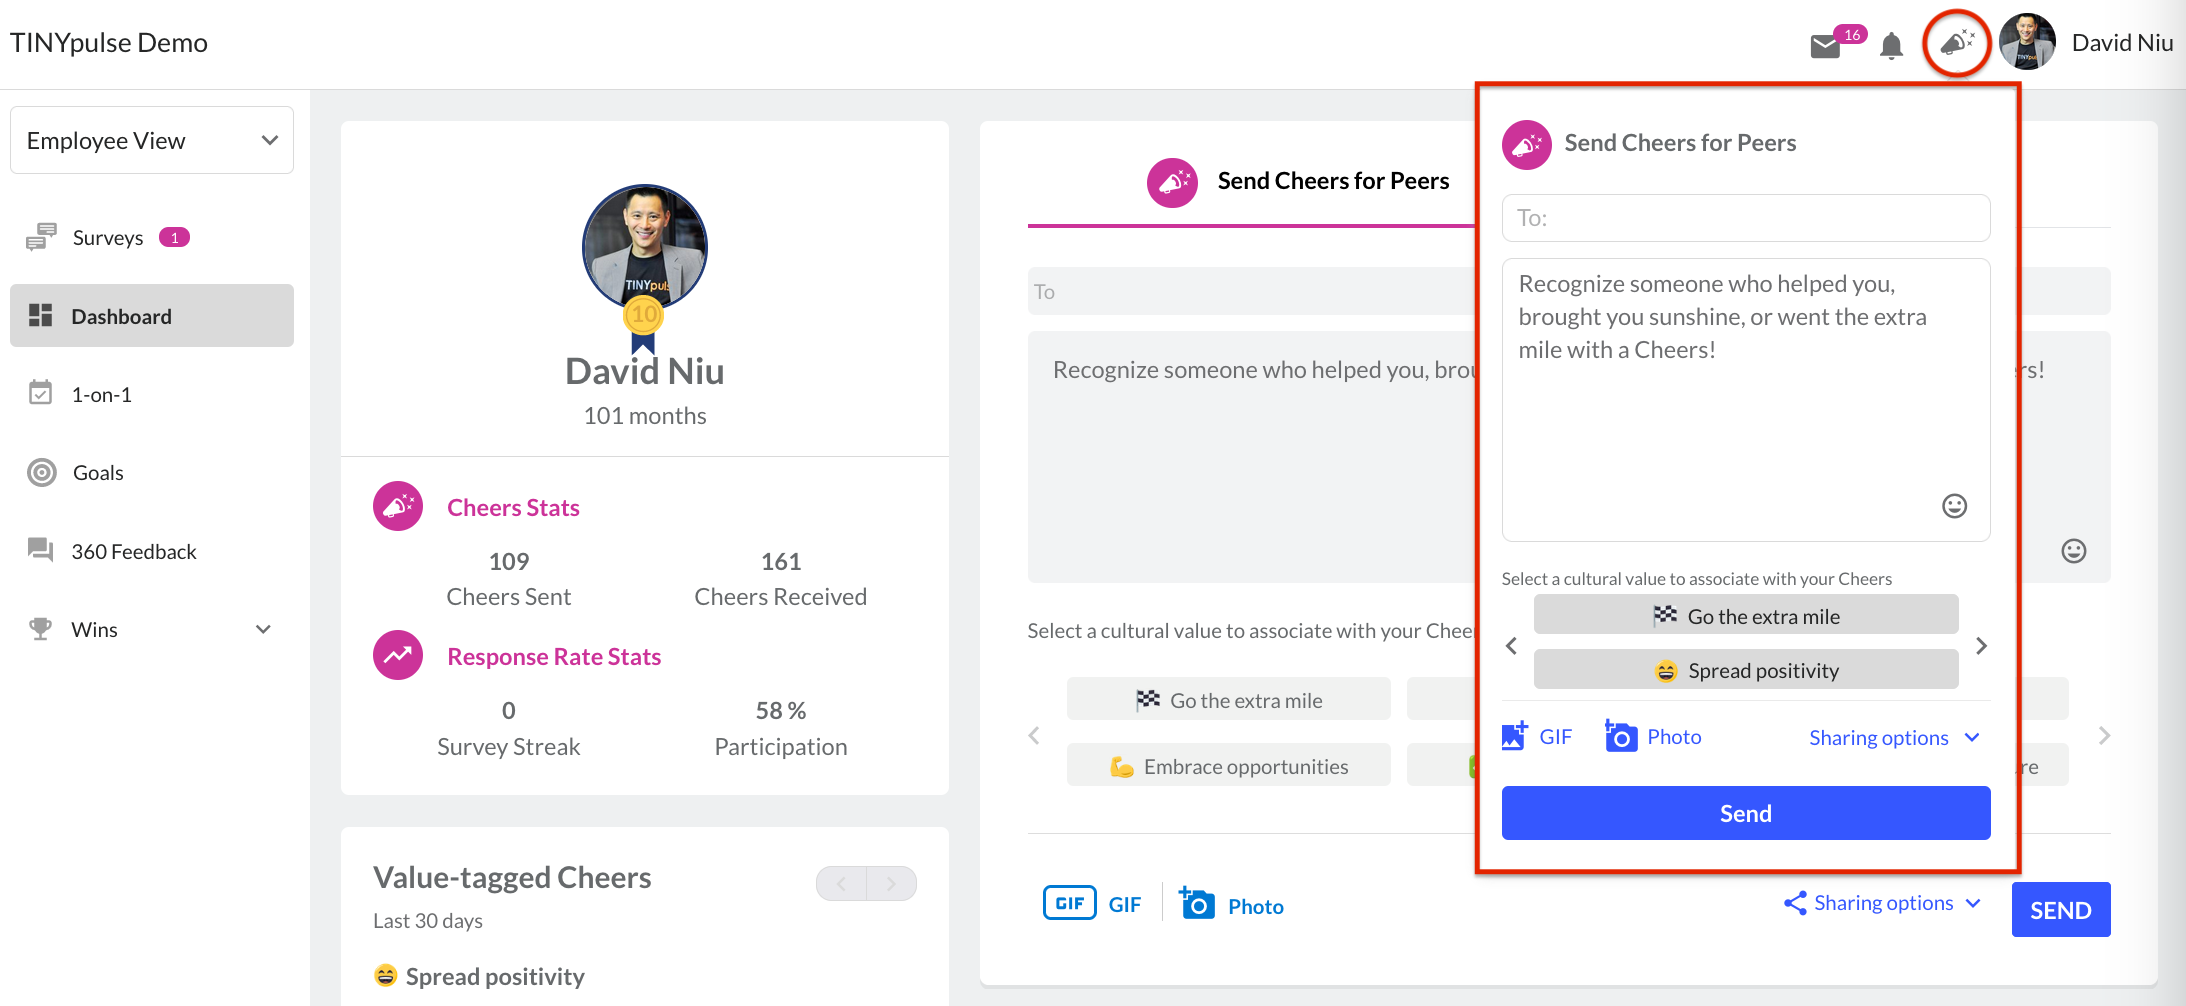Screen dimensions: 2186x1006
Task: Open the notifications bell
Action: point(1891,46)
